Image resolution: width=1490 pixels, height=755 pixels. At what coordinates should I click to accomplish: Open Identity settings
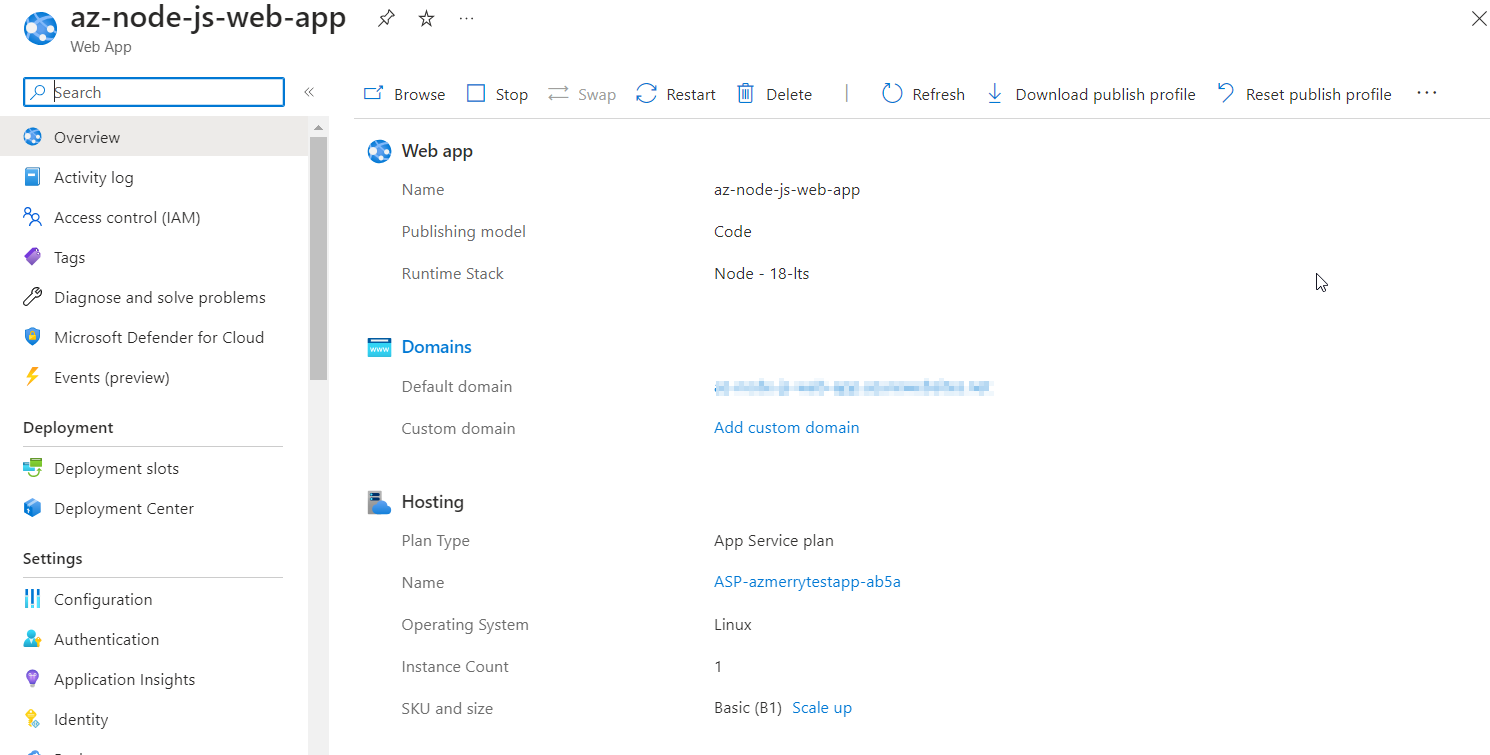pos(154,719)
